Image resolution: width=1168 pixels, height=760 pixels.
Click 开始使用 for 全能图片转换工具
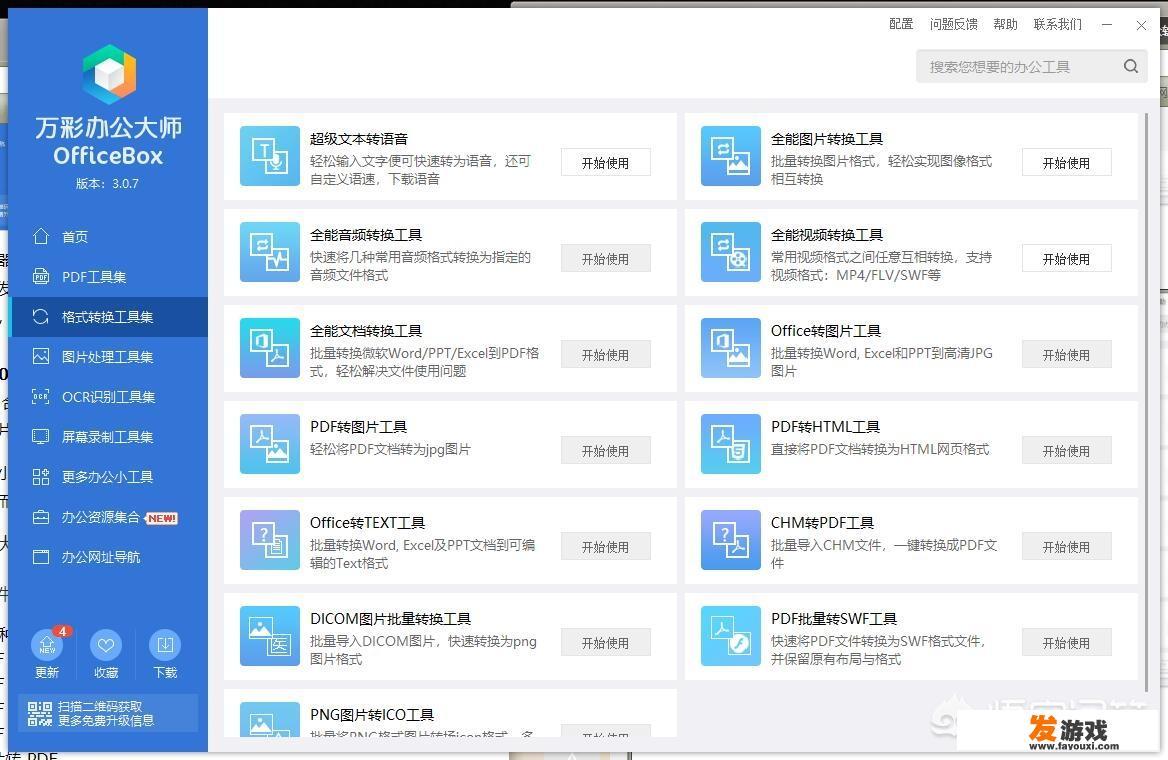click(1066, 162)
